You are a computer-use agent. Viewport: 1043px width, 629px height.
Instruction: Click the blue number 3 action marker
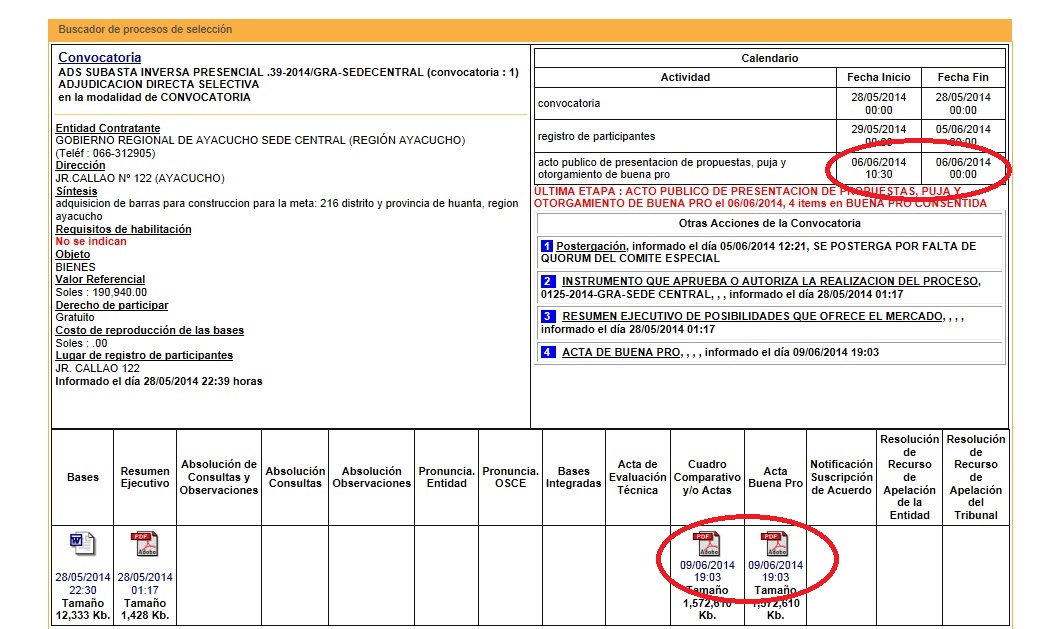click(x=547, y=316)
